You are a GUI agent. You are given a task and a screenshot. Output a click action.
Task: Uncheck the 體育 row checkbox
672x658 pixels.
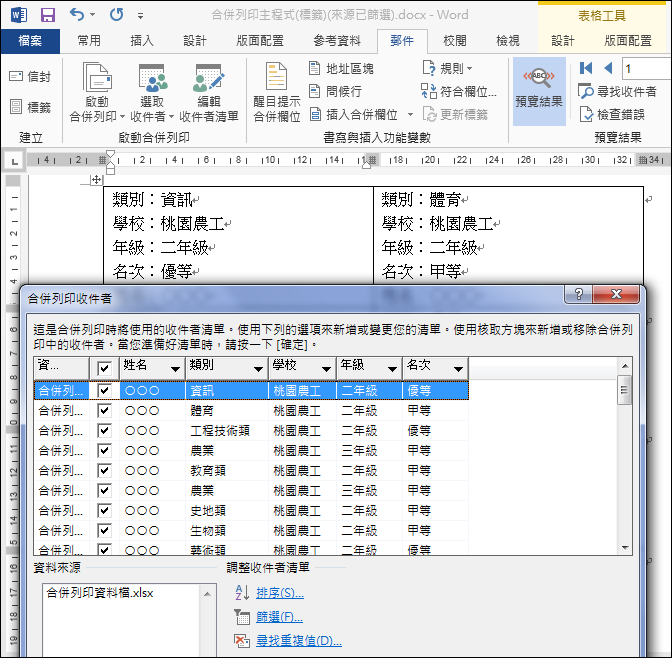tap(105, 410)
